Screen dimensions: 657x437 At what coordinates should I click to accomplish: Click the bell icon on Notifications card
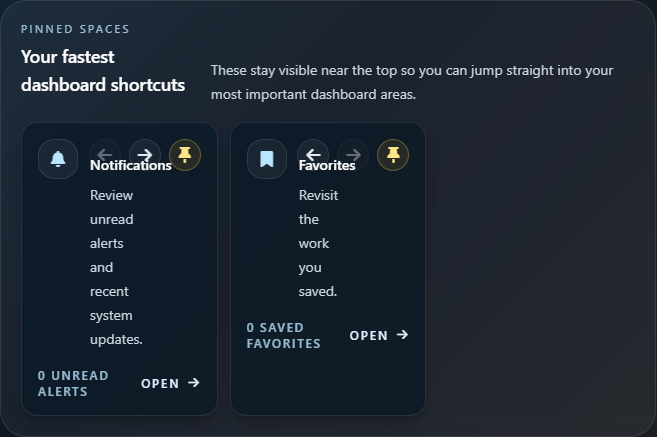pyautogui.click(x=58, y=159)
